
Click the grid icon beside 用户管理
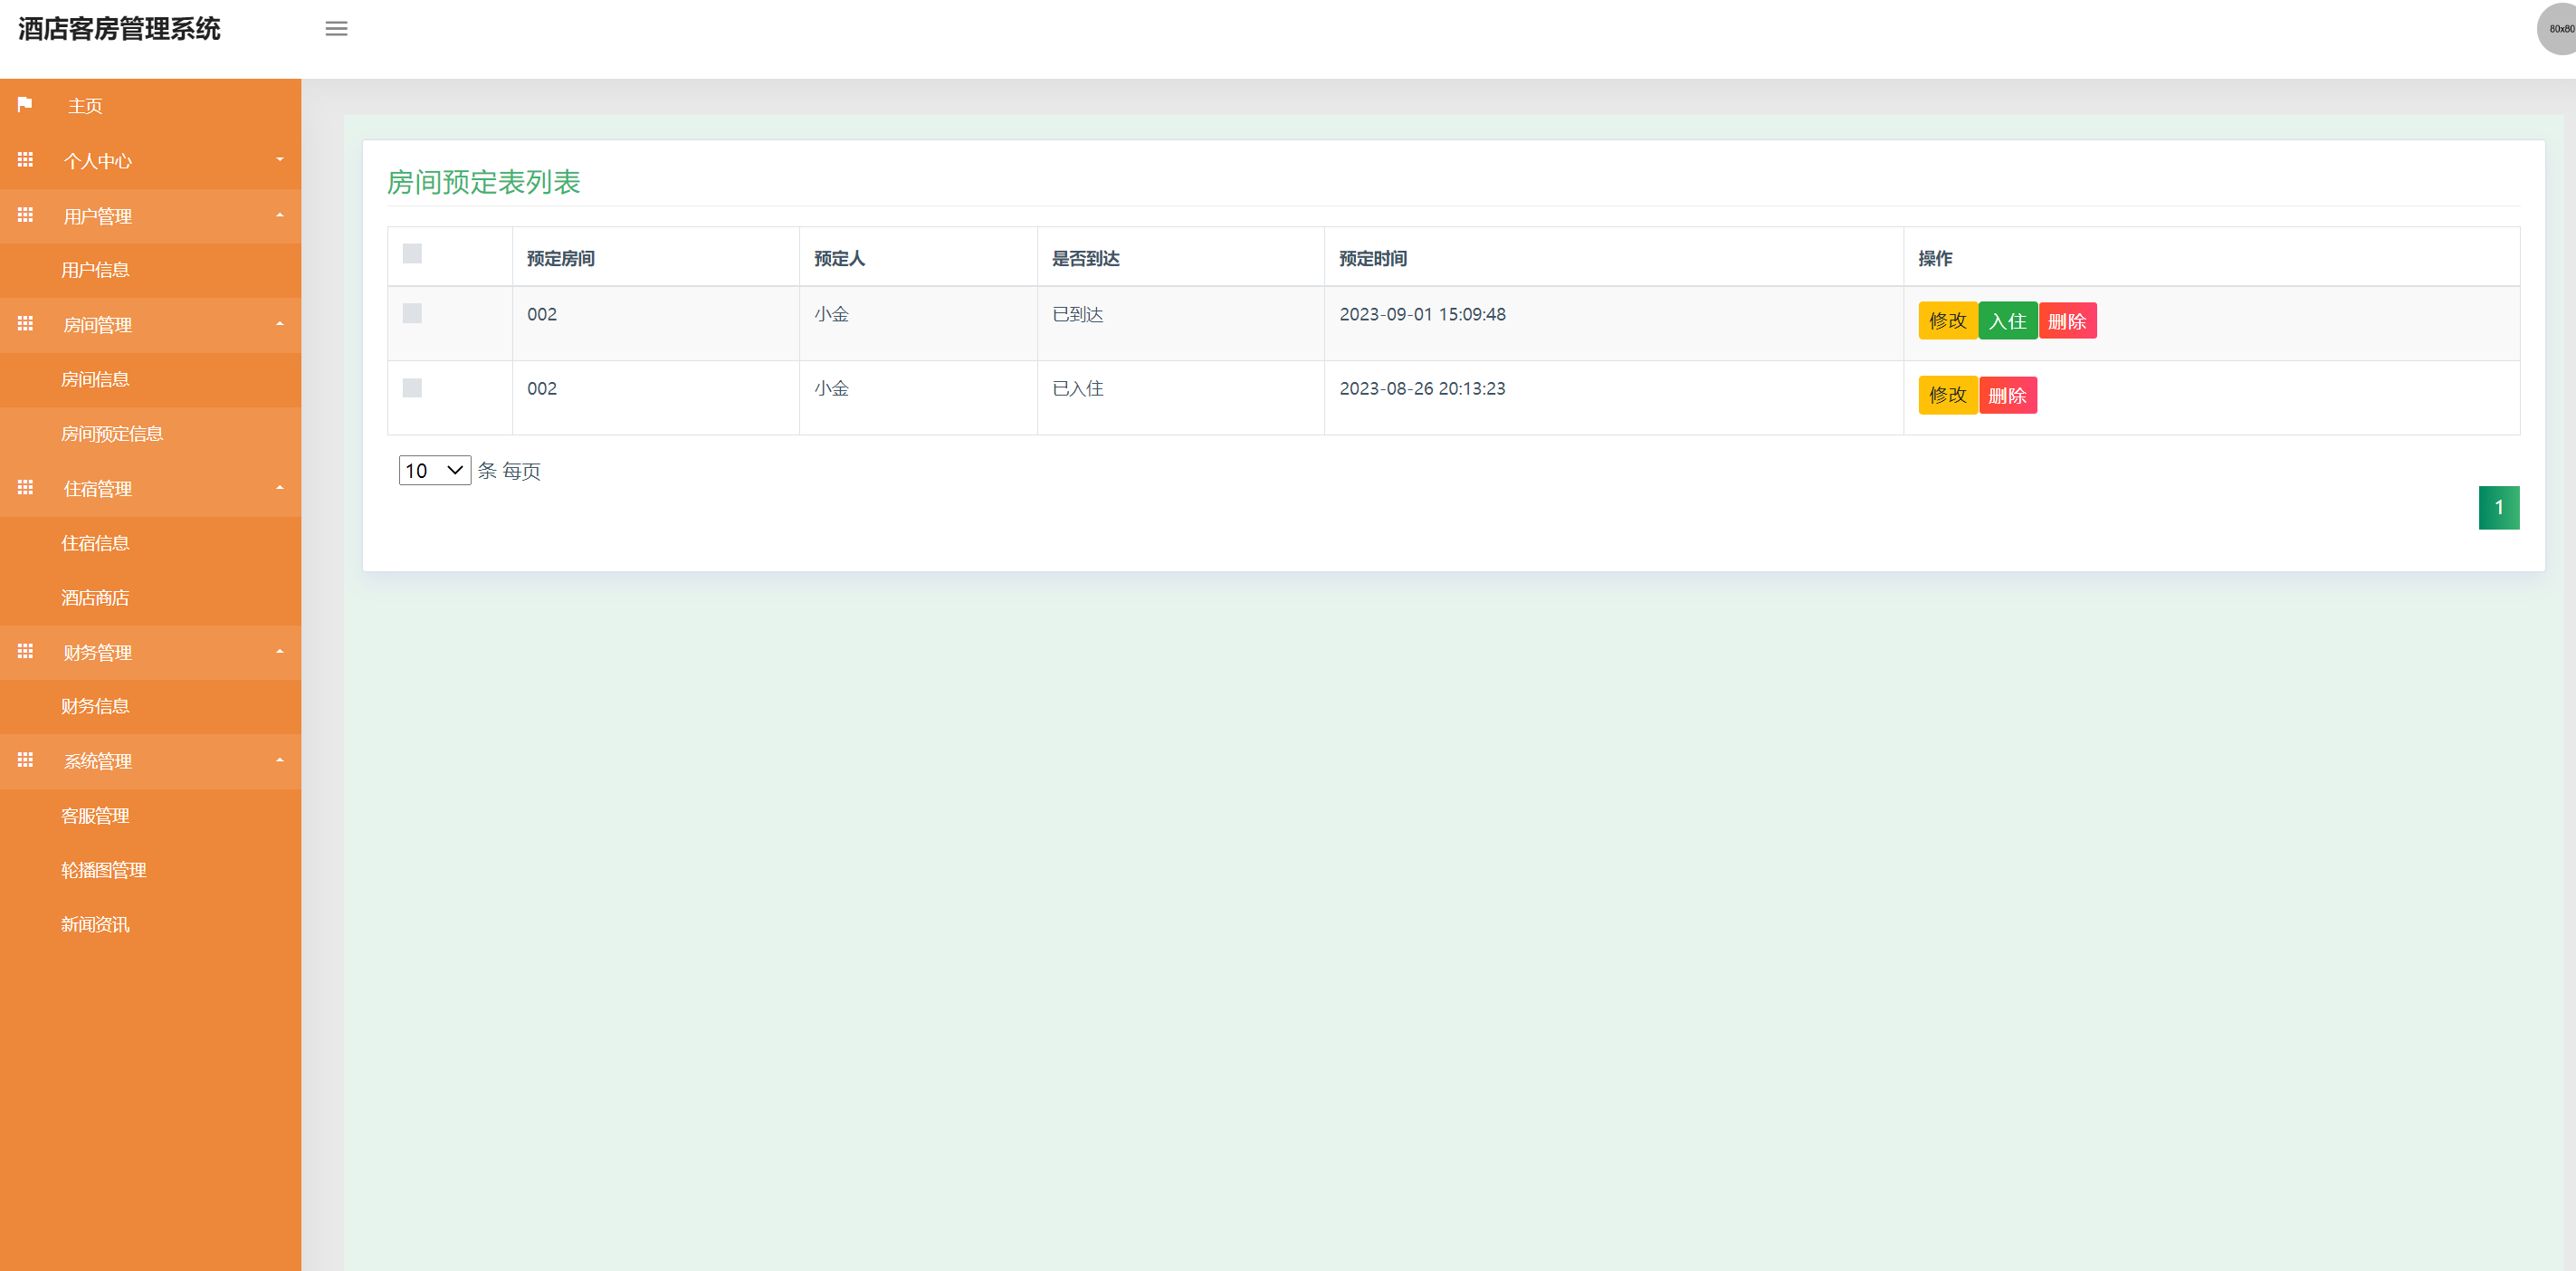25,215
